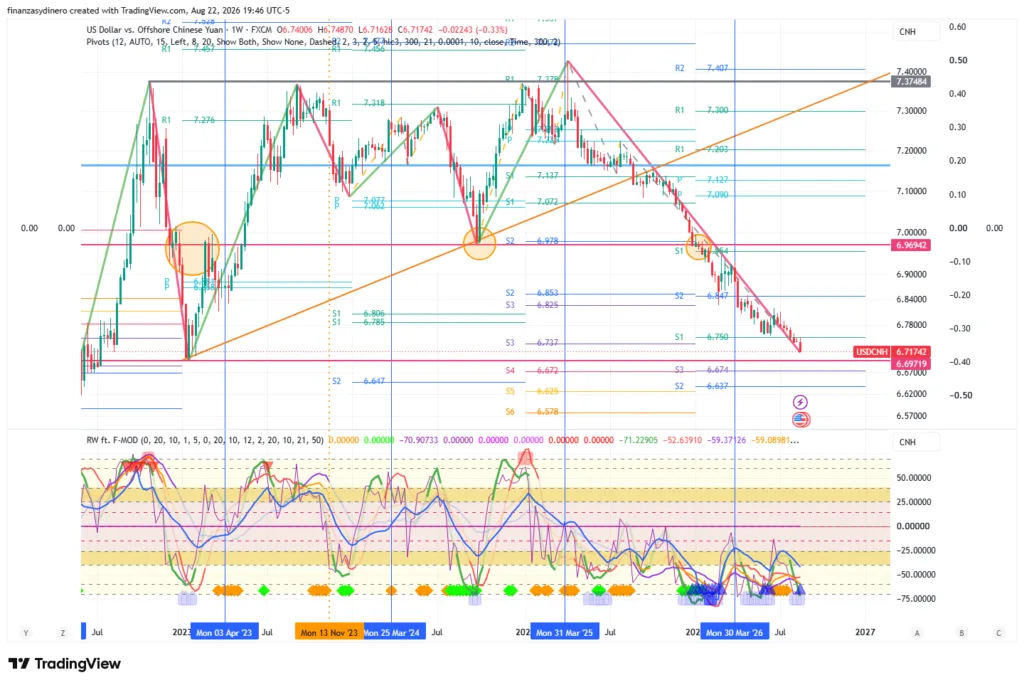Screen dimensions: 1024x685
Task: Click the 0.60 secondary scale value
Action: pos(958,27)
